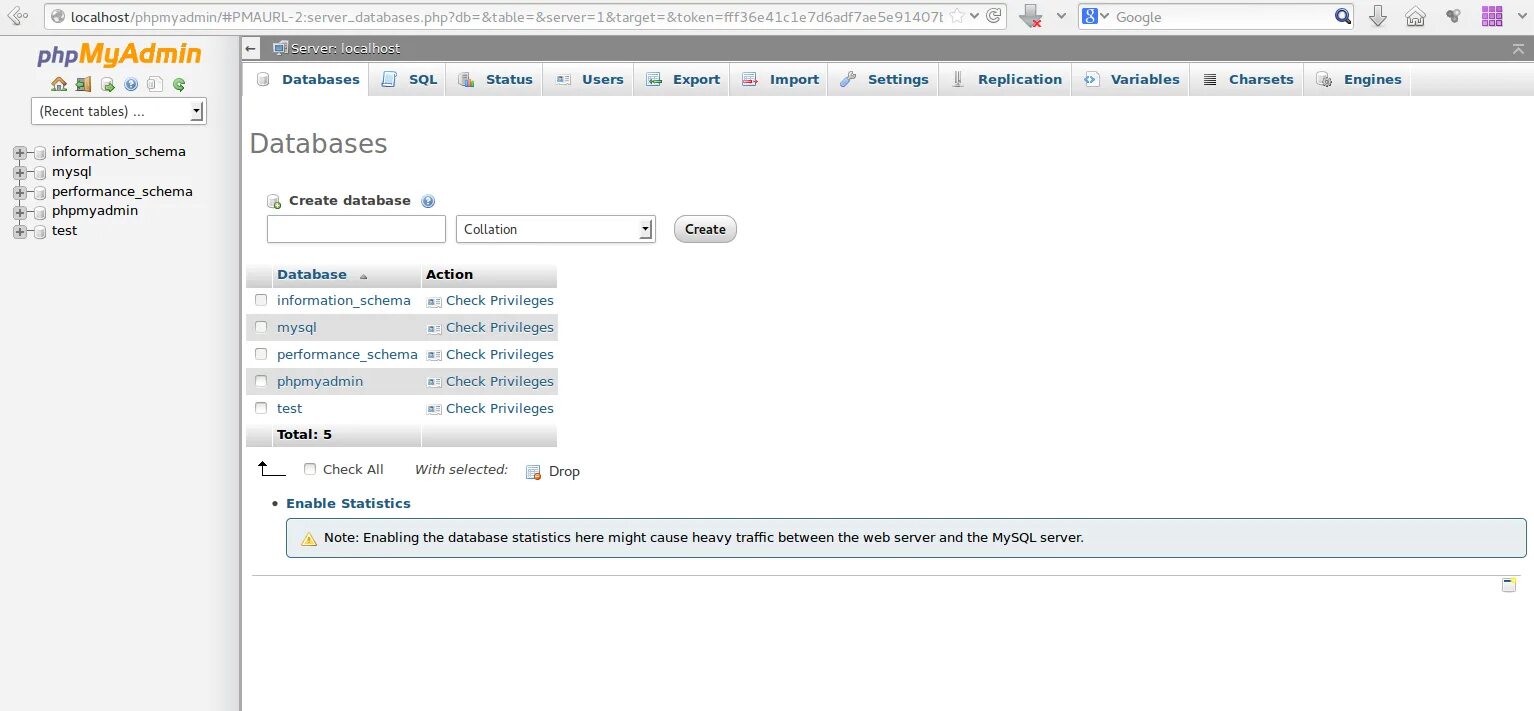Click the small page icon at bottom right
This screenshot has height=711, width=1534.
(1509, 585)
